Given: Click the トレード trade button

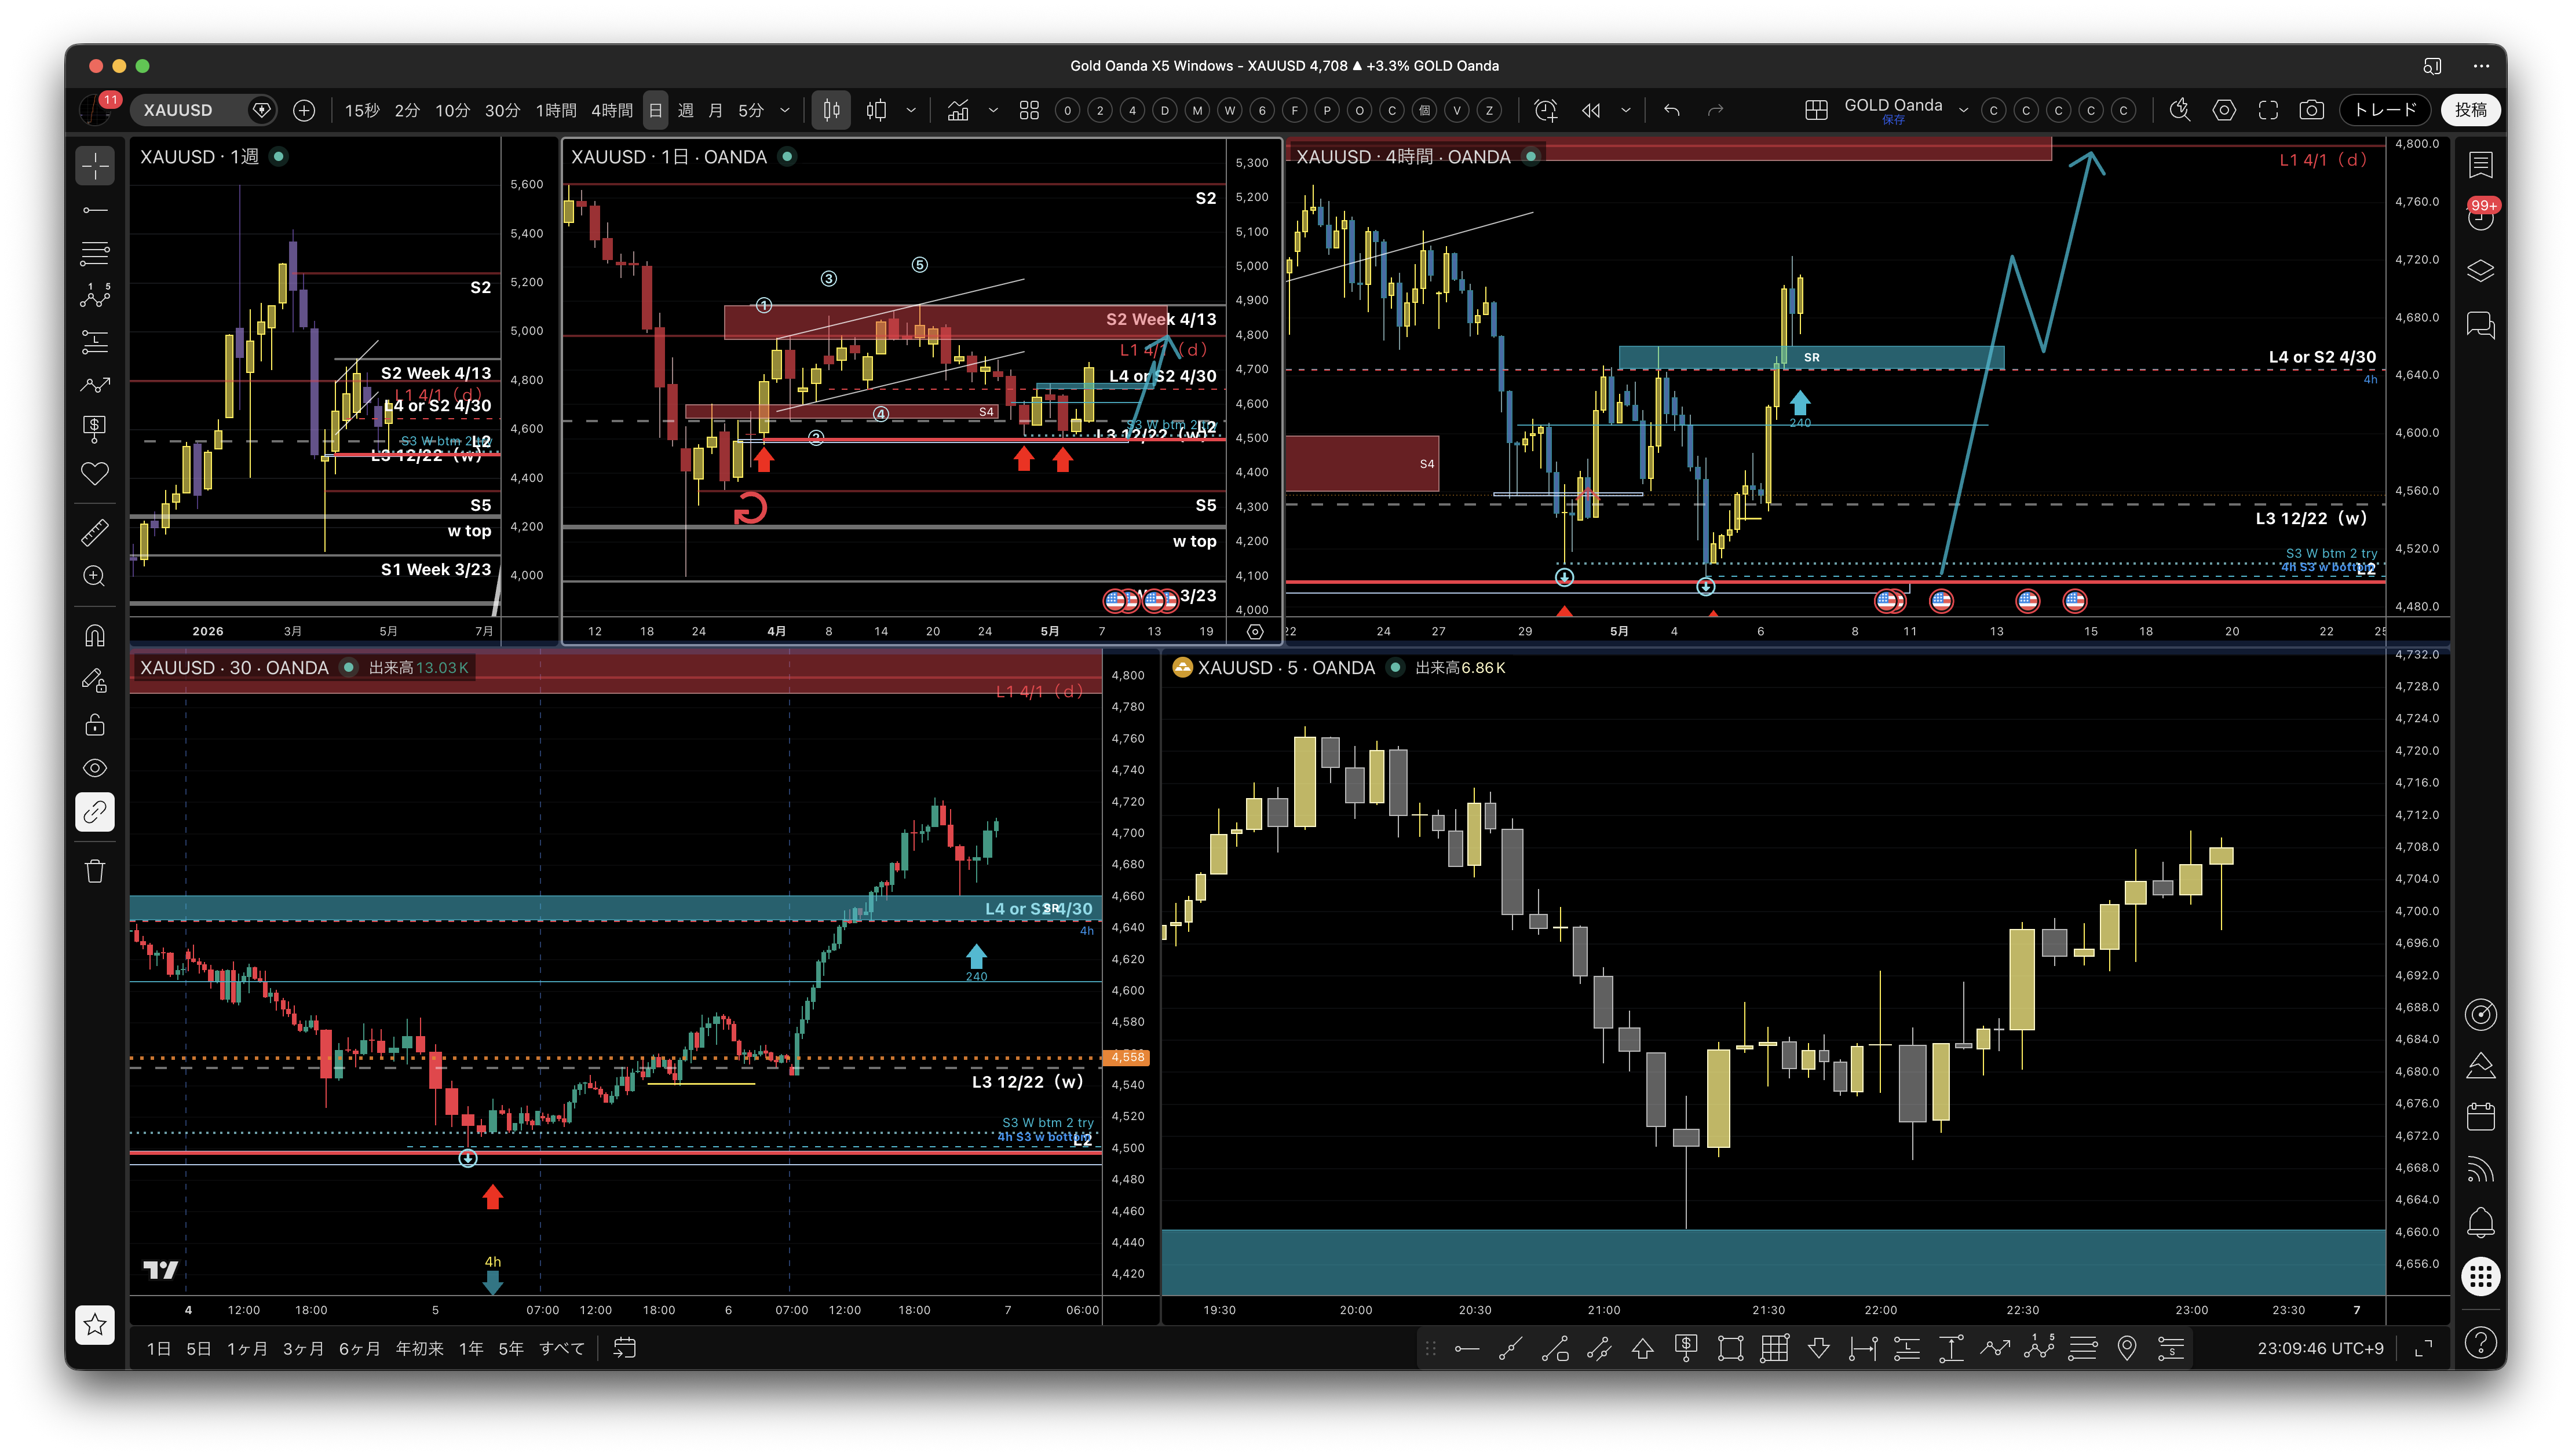Looking at the screenshot, I should pos(2385,110).
